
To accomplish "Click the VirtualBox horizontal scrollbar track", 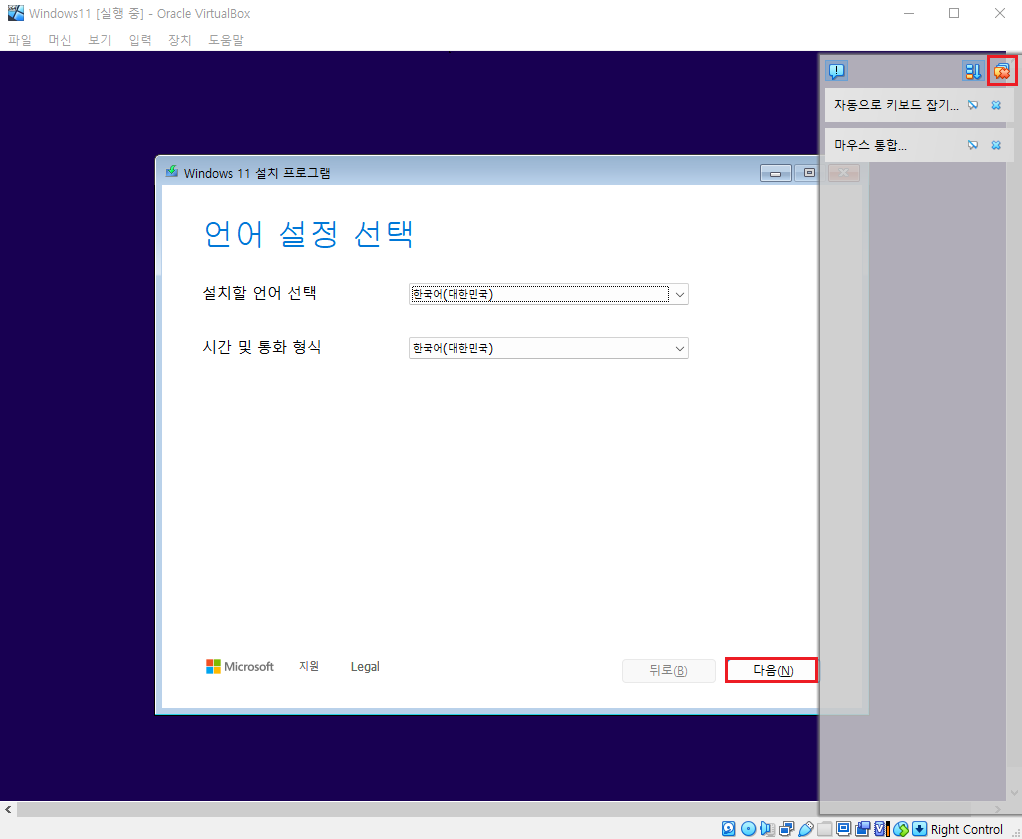I will (x=495, y=809).
